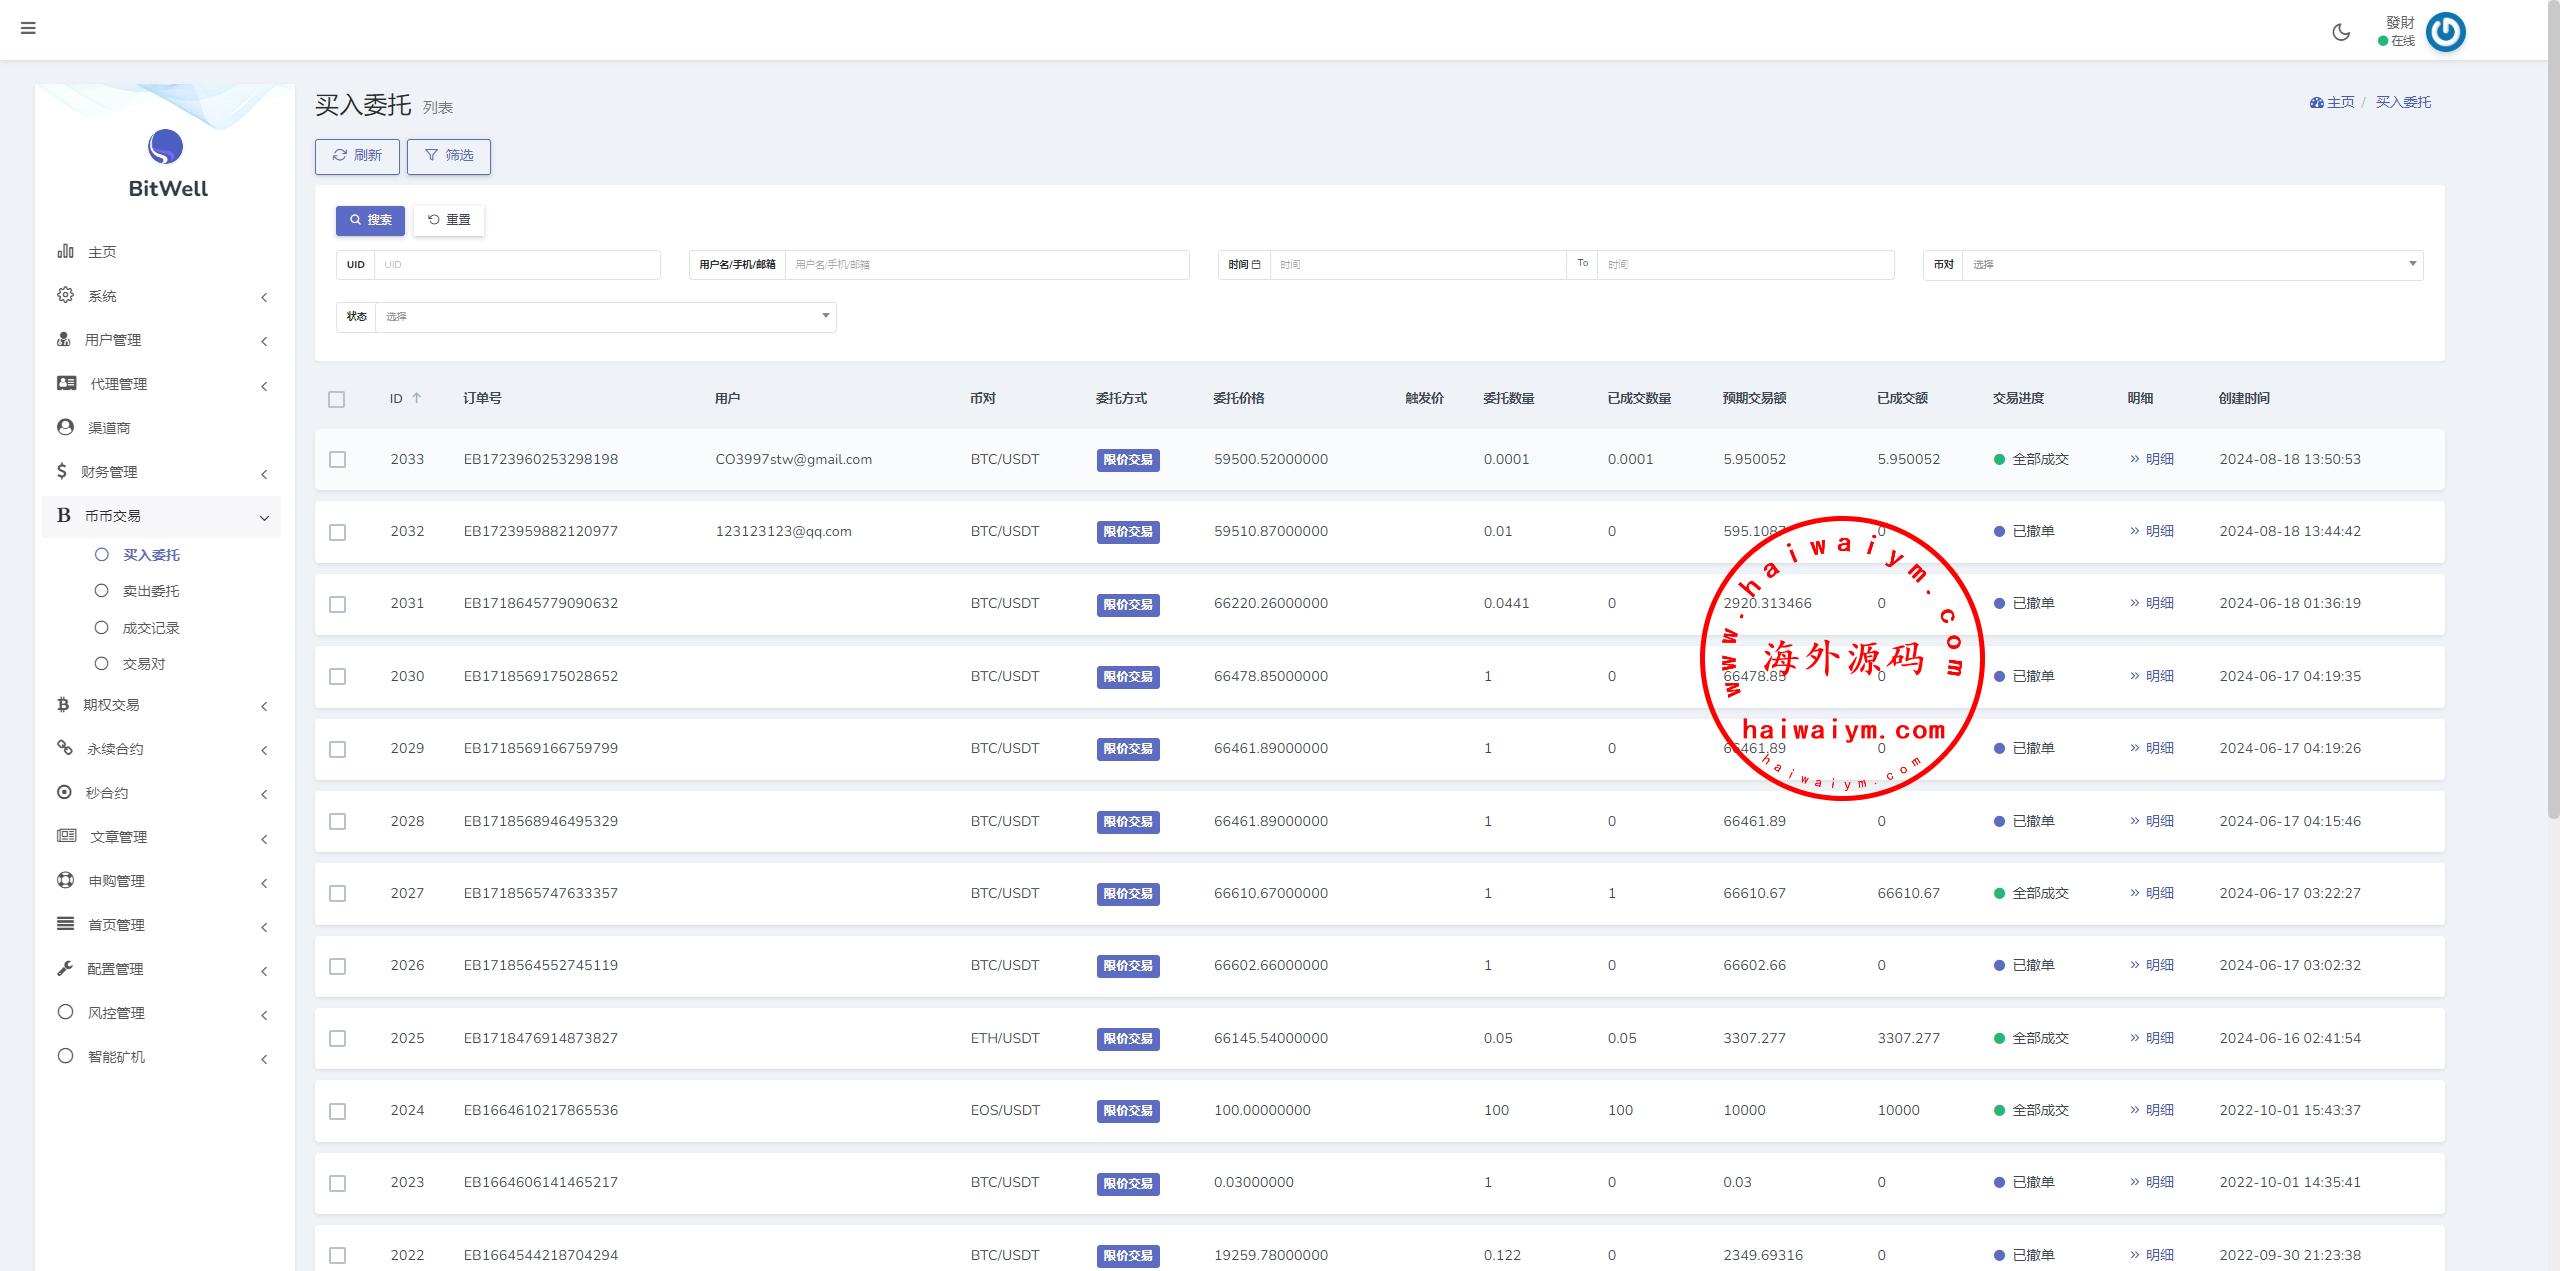This screenshot has height=1271, width=2560.
Task: Click ID column sort arrow
Action: coord(417,398)
